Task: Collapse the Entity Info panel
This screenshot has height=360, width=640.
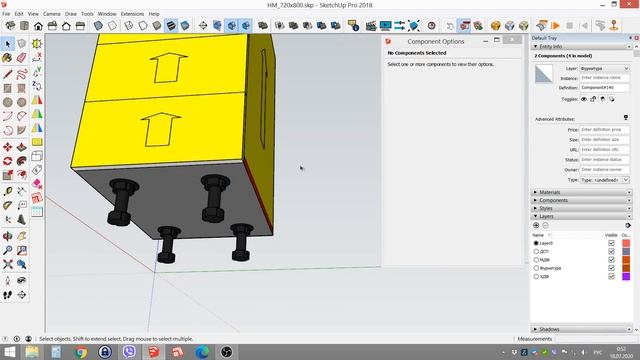Action: (582, 47)
